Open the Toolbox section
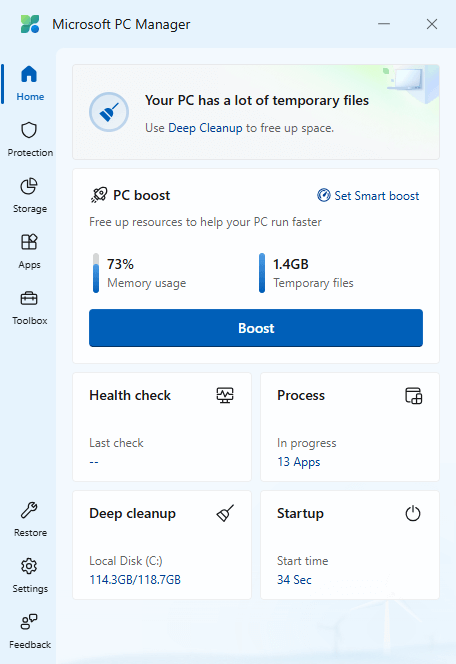The width and height of the screenshot is (456, 664). pos(30,307)
